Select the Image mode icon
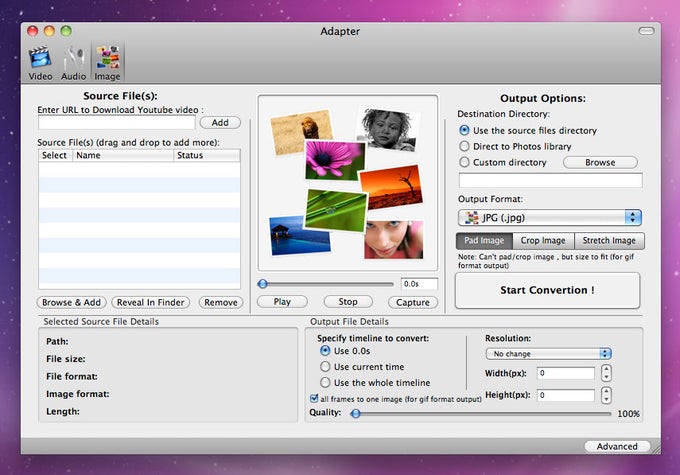This screenshot has height=475, width=680. pyautogui.click(x=107, y=63)
